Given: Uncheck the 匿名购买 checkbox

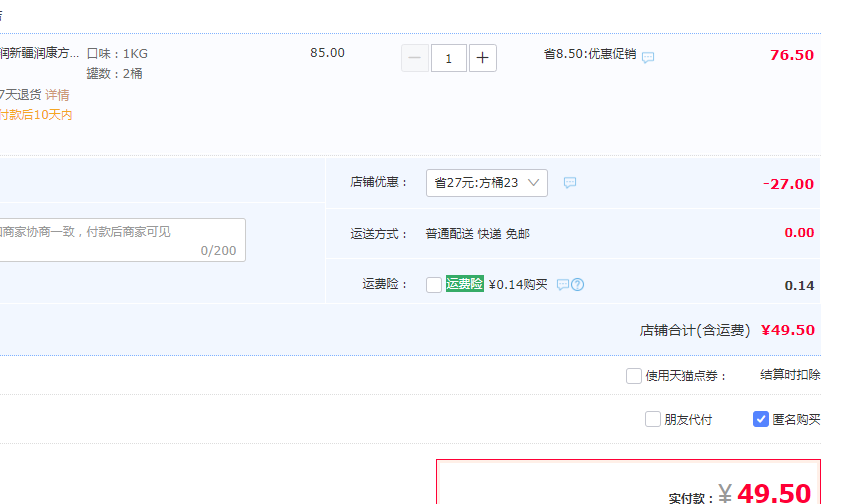Looking at the screenshot, I should (x=761, y=419).
